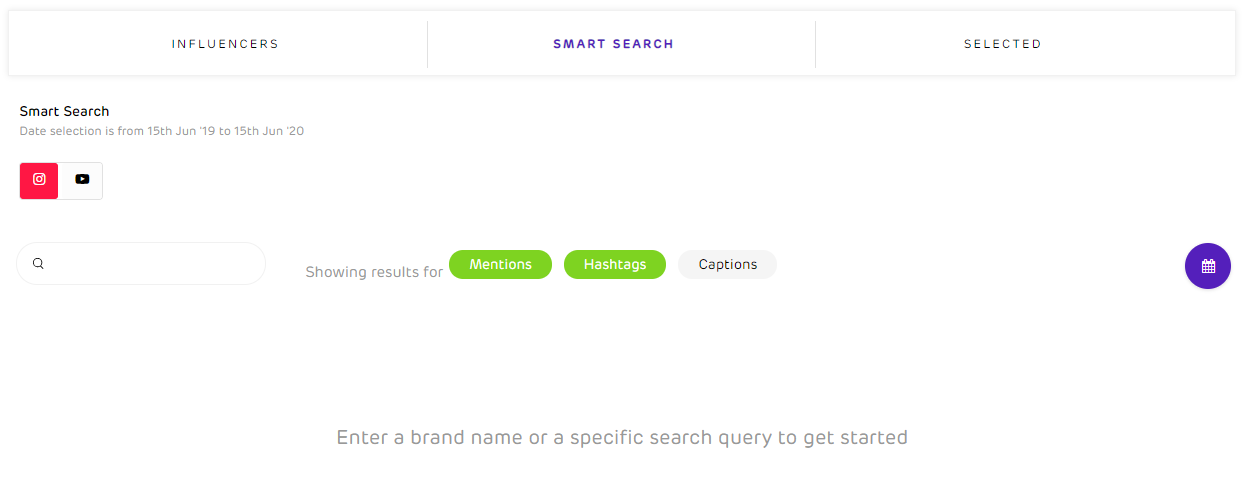Open the Influencers tab
Image resolution: width=1247 pixels, height=481 pixels.
point(225,44)
